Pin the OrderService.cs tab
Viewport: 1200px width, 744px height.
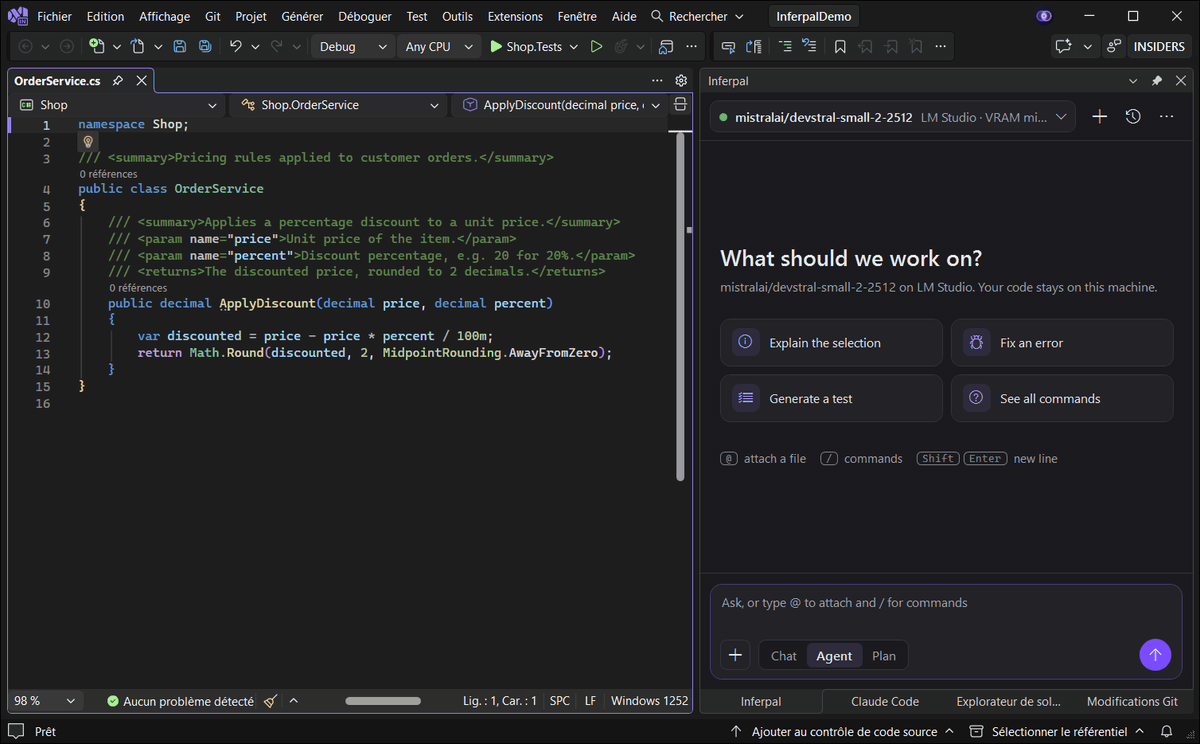[x=118, y=81]
